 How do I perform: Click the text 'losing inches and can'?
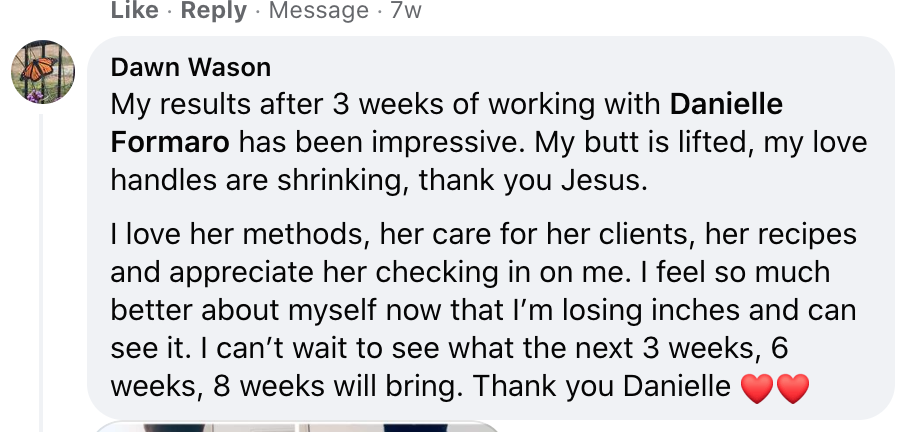[709, 310]
